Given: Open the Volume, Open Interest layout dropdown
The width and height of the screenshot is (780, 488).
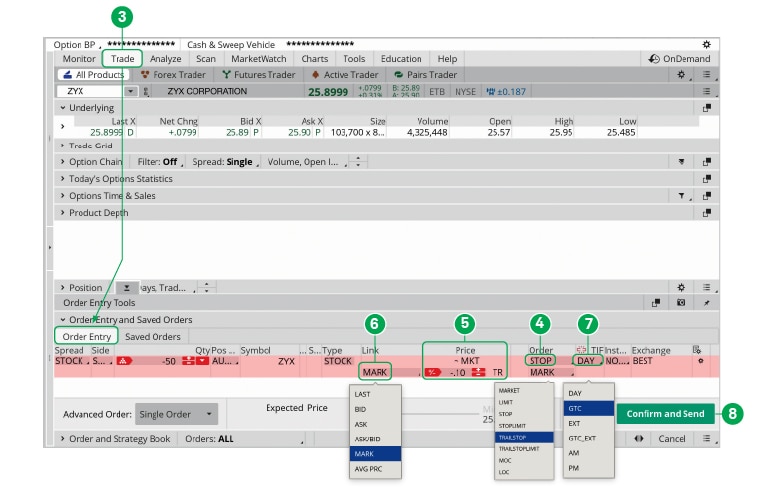Looking at the screenshot, I should [305, 162].
